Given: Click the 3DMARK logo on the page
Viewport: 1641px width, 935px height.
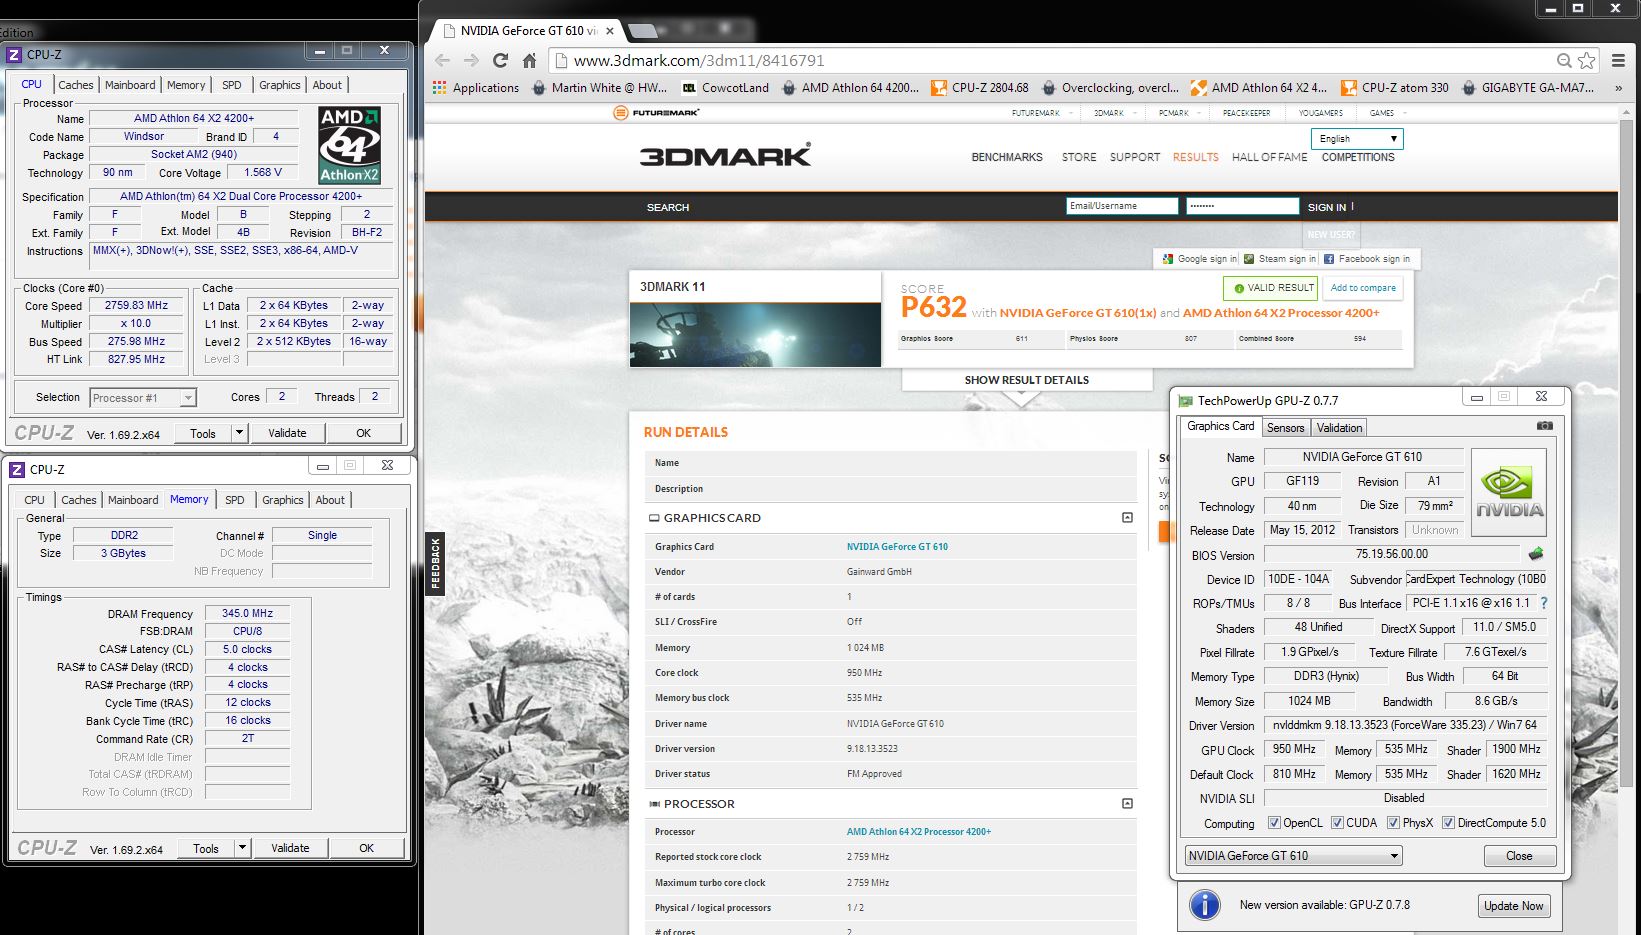Looking at the screenshot, I should [725, 156].
